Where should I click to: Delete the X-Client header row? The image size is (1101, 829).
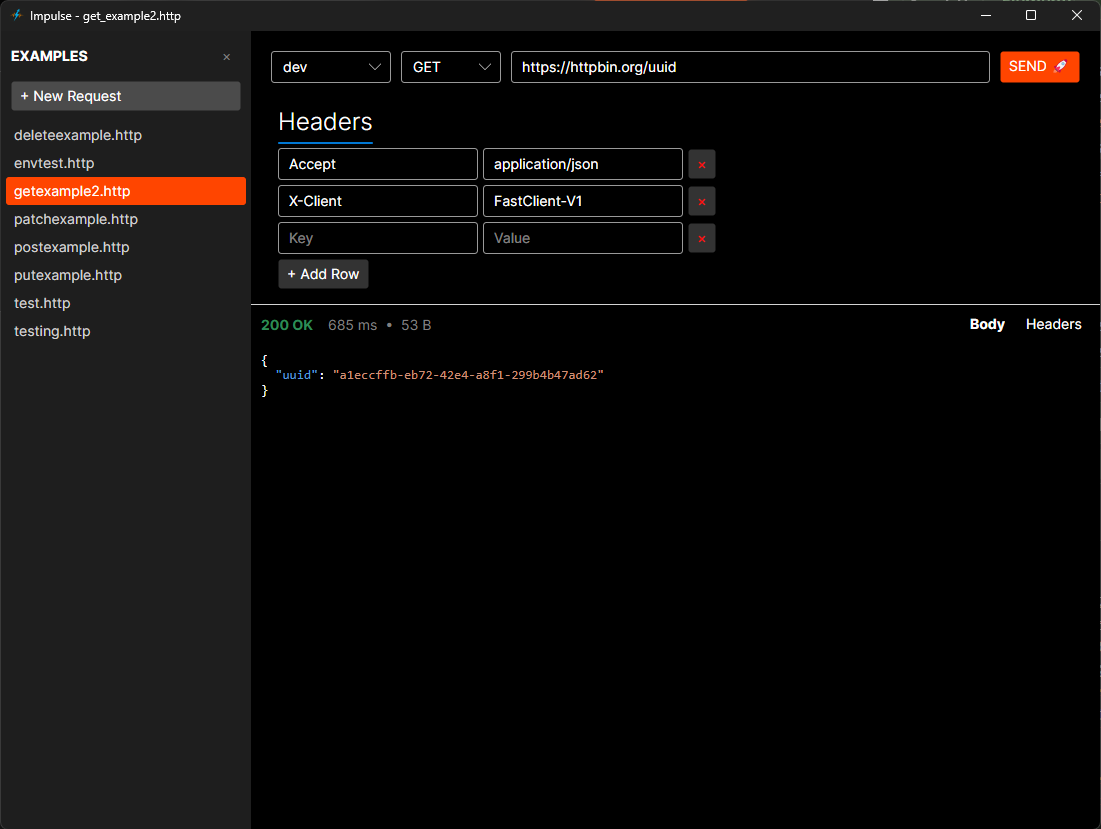[x=701, y=201]
